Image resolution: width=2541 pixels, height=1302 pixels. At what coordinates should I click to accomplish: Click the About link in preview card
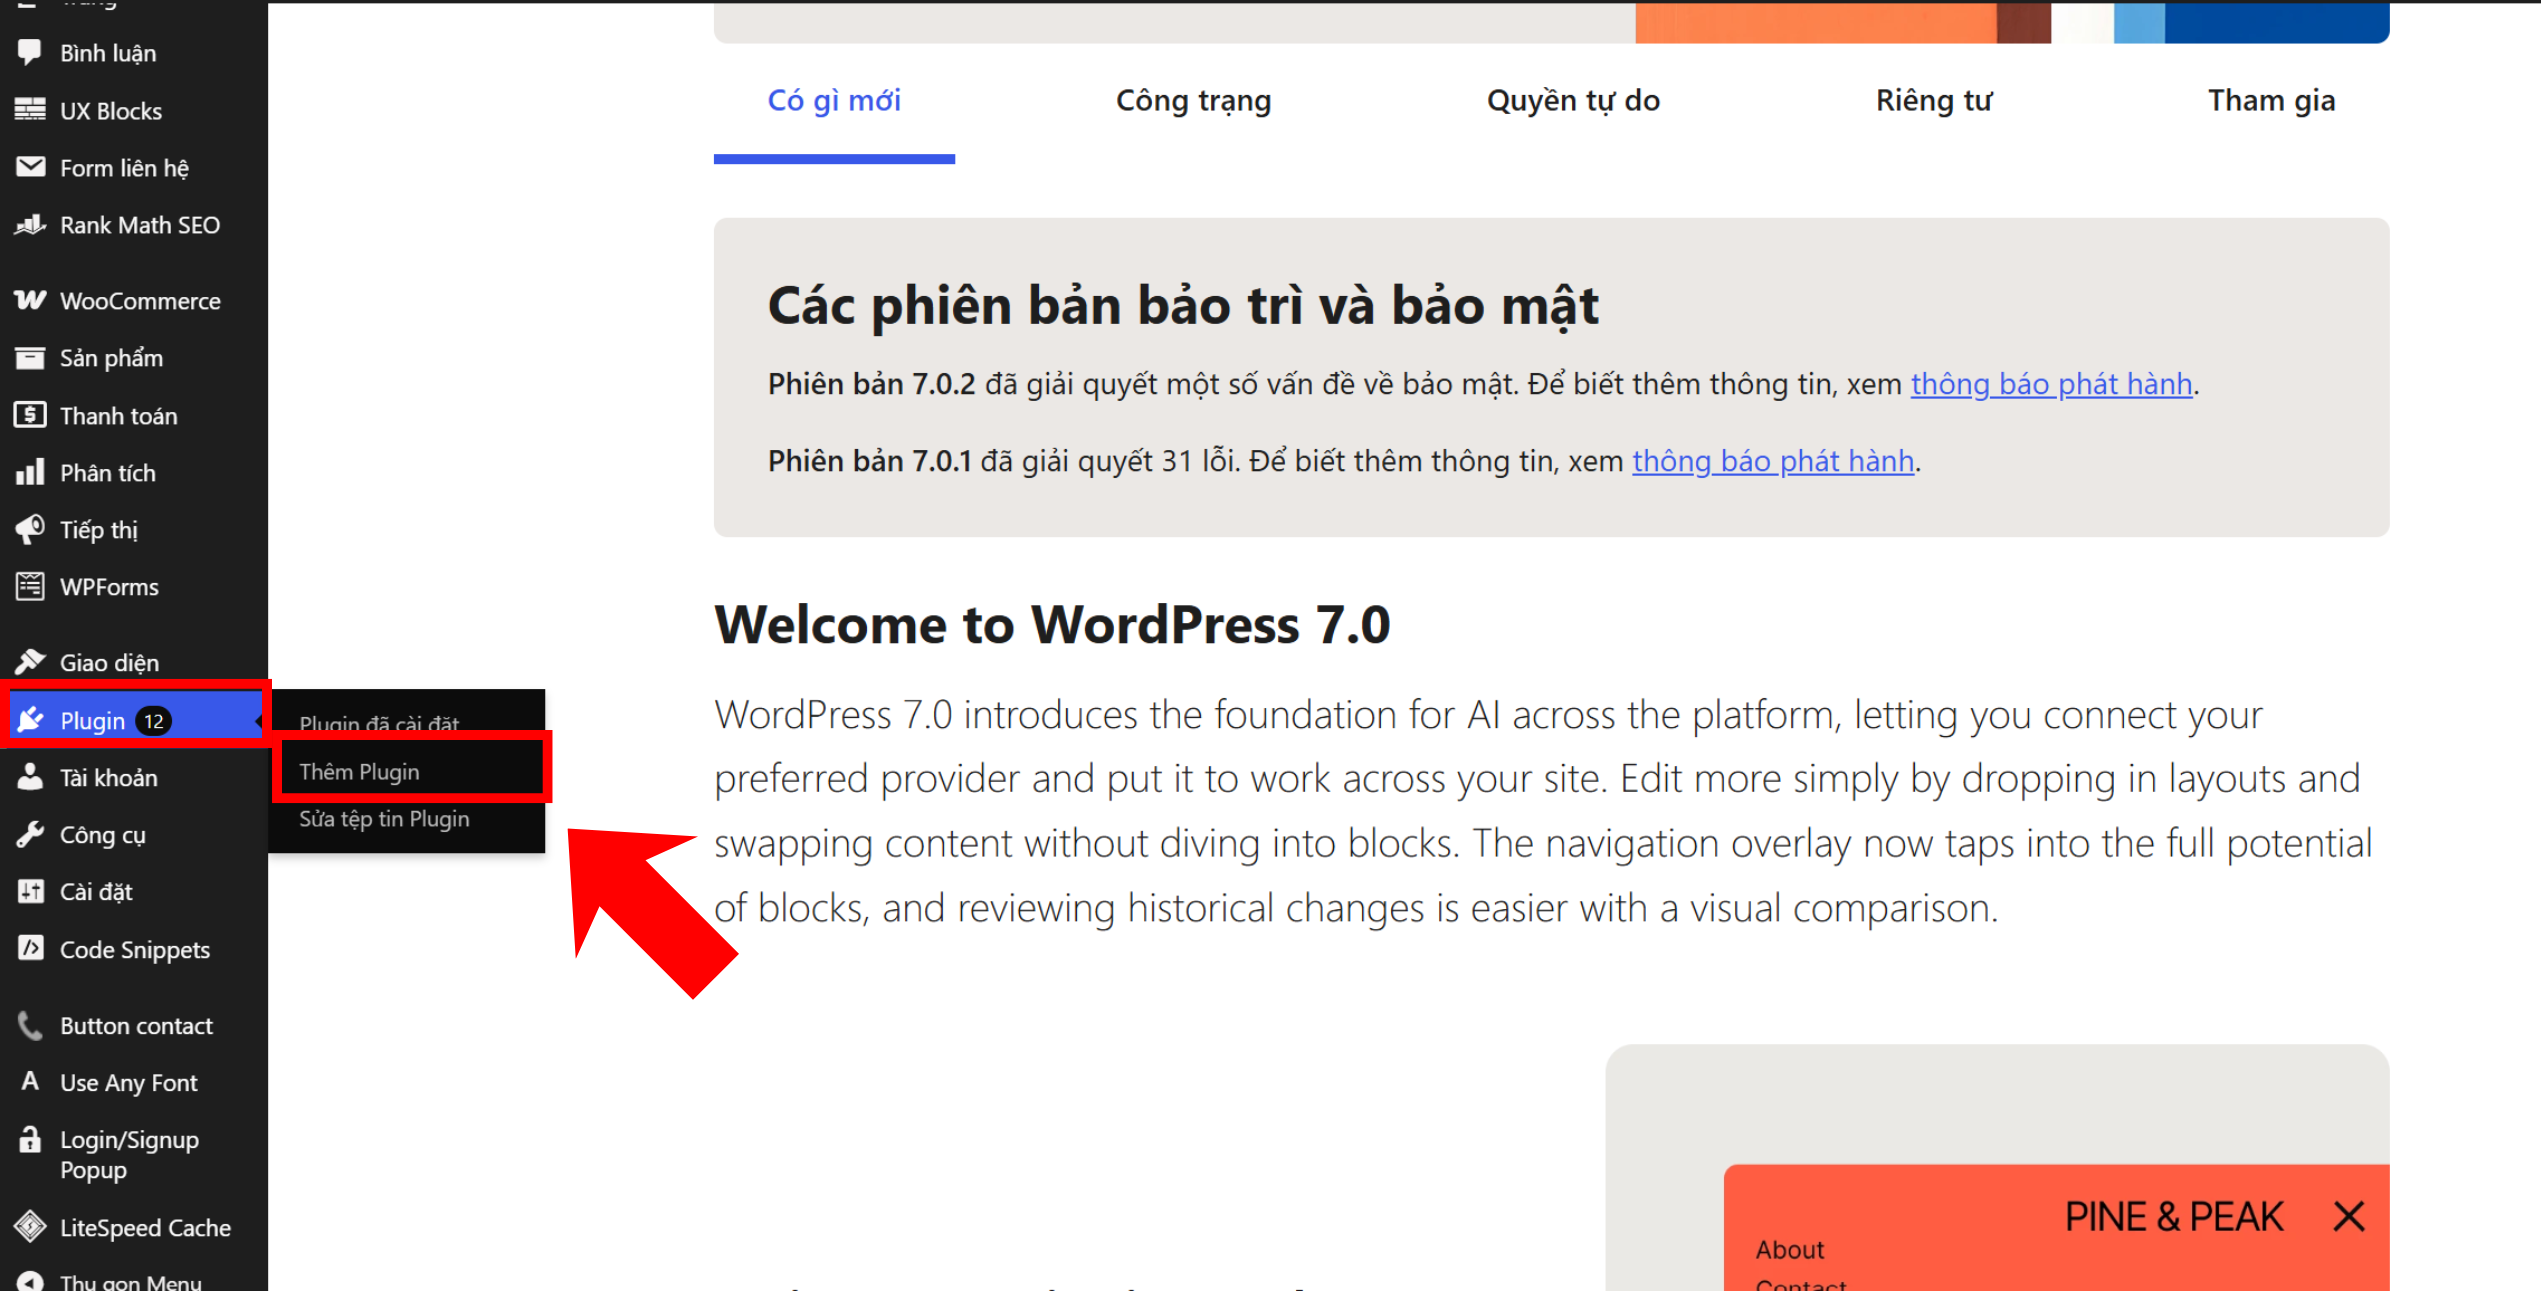pos(1789,1249)
